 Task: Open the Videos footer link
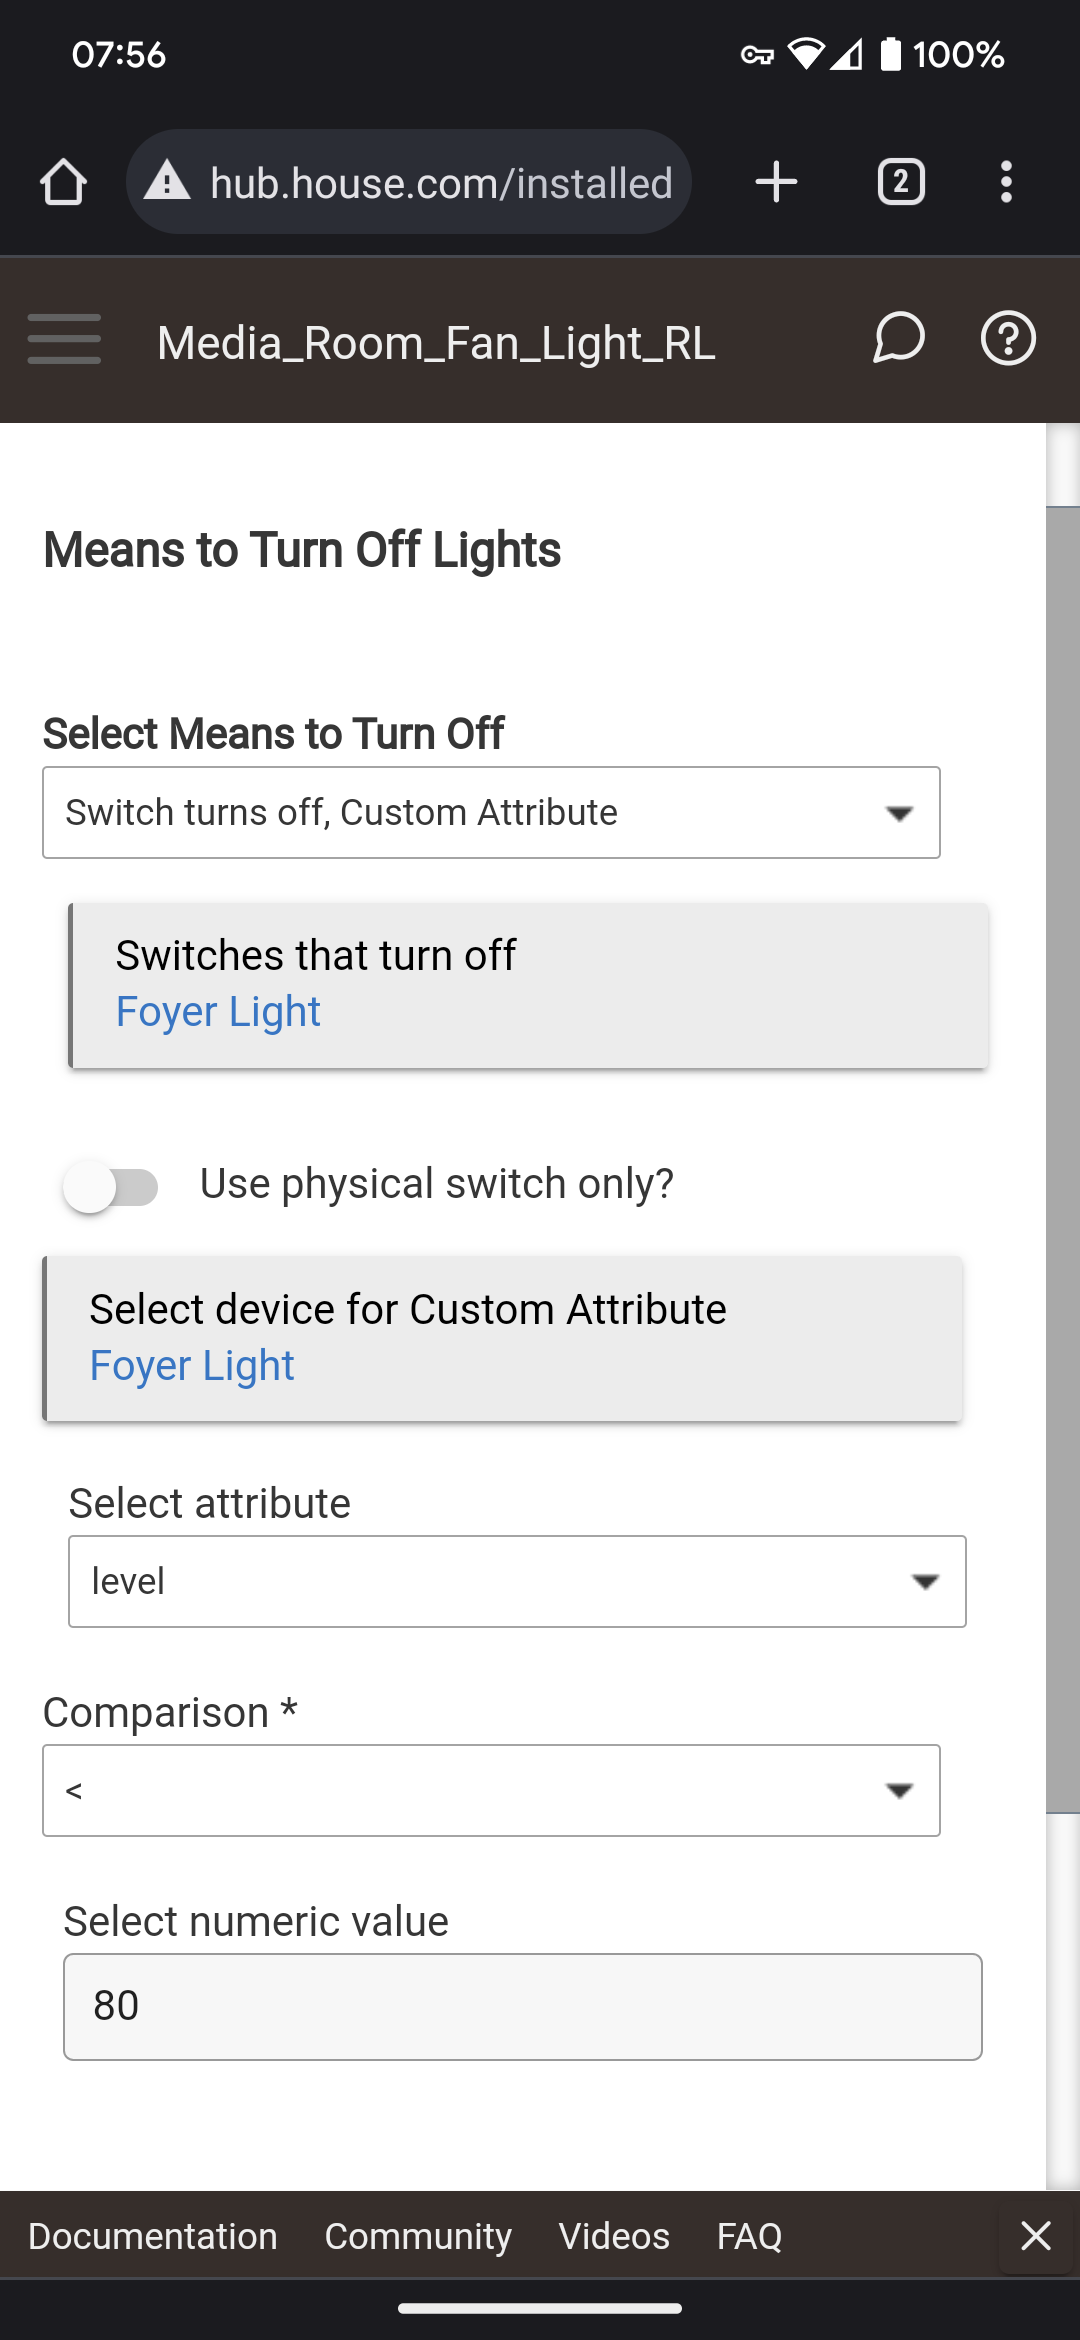pos(614,2236)
